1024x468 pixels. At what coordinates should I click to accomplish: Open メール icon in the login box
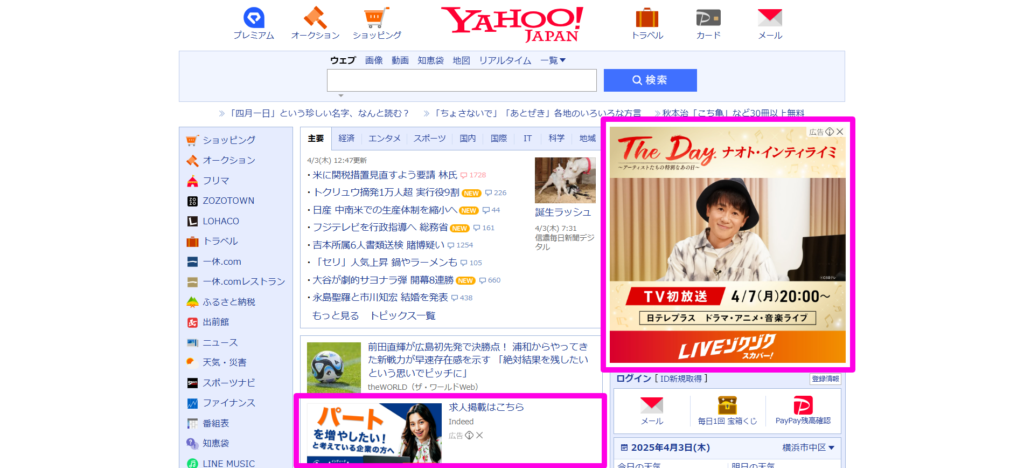tap(652, 405)
